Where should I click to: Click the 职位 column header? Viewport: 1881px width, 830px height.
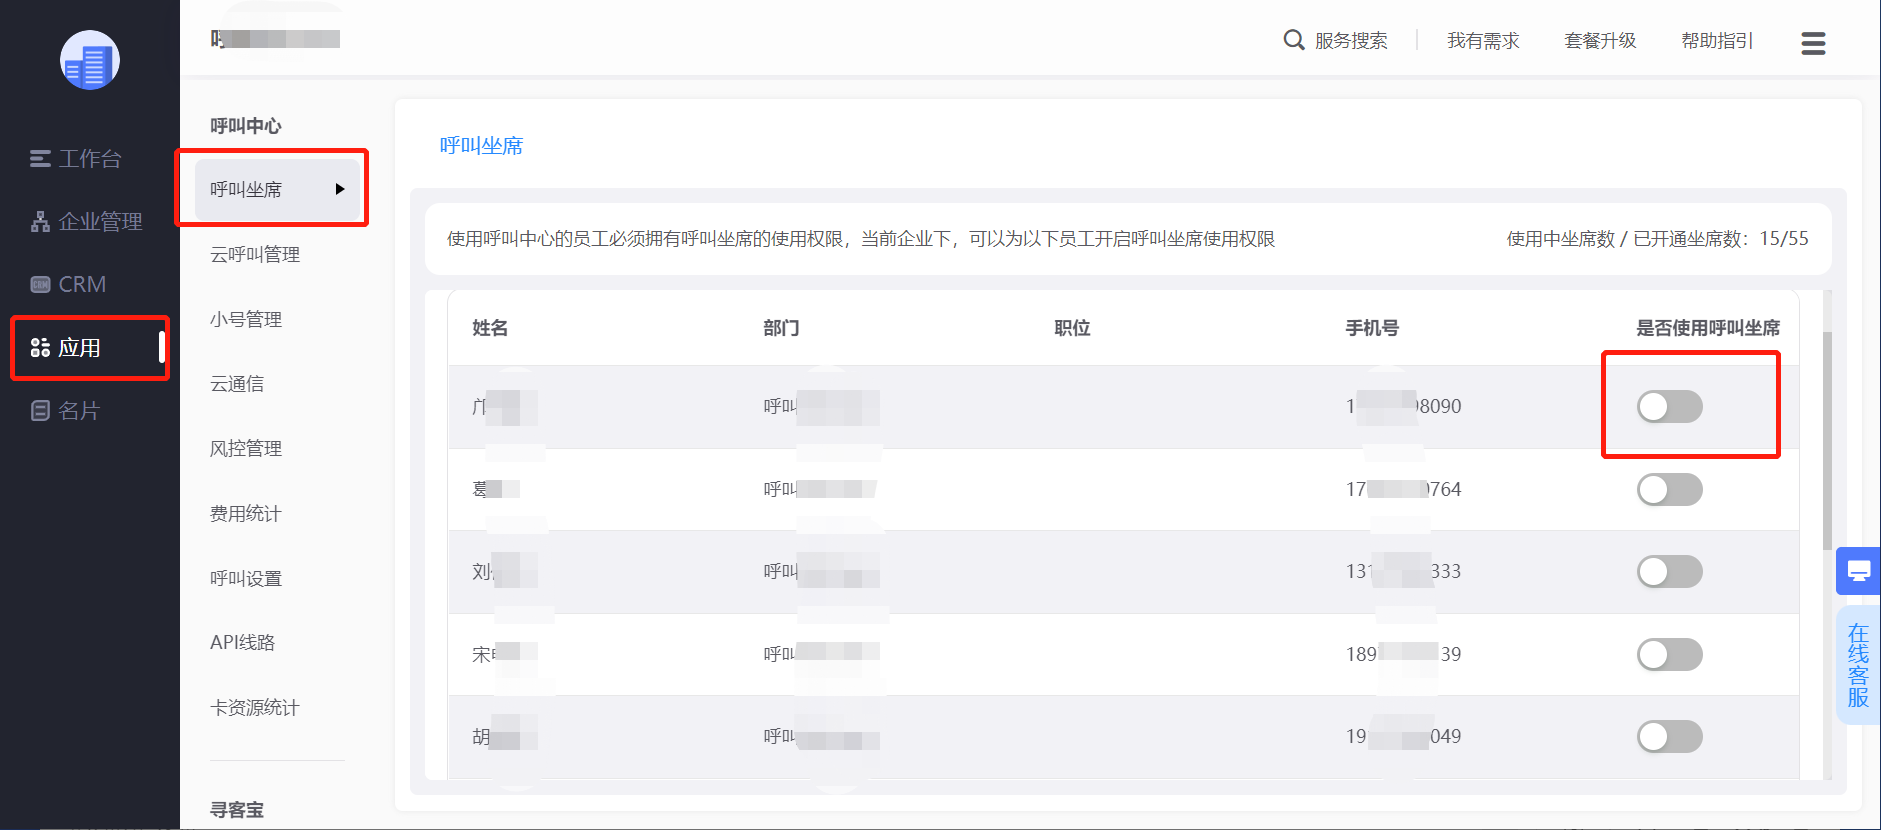coord(1072,328)
